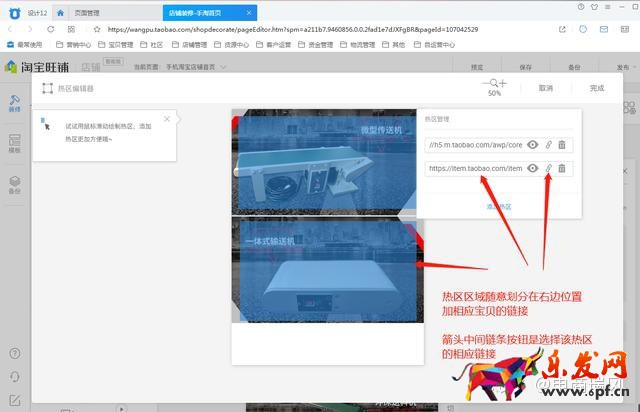The height and width of the screenshot is (412, 640).
Task: Toggle visibility of the item.taobao.com hotspot
Action: coord(533,168)
